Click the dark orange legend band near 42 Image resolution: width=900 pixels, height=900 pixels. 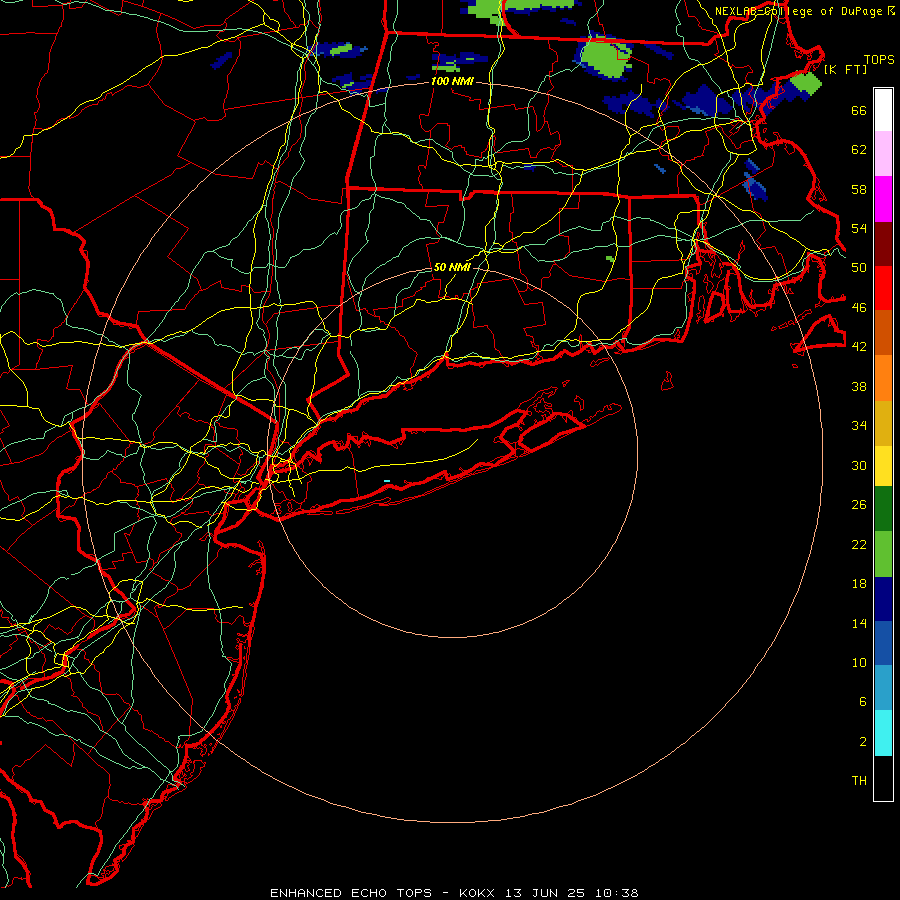coord(883,332)
